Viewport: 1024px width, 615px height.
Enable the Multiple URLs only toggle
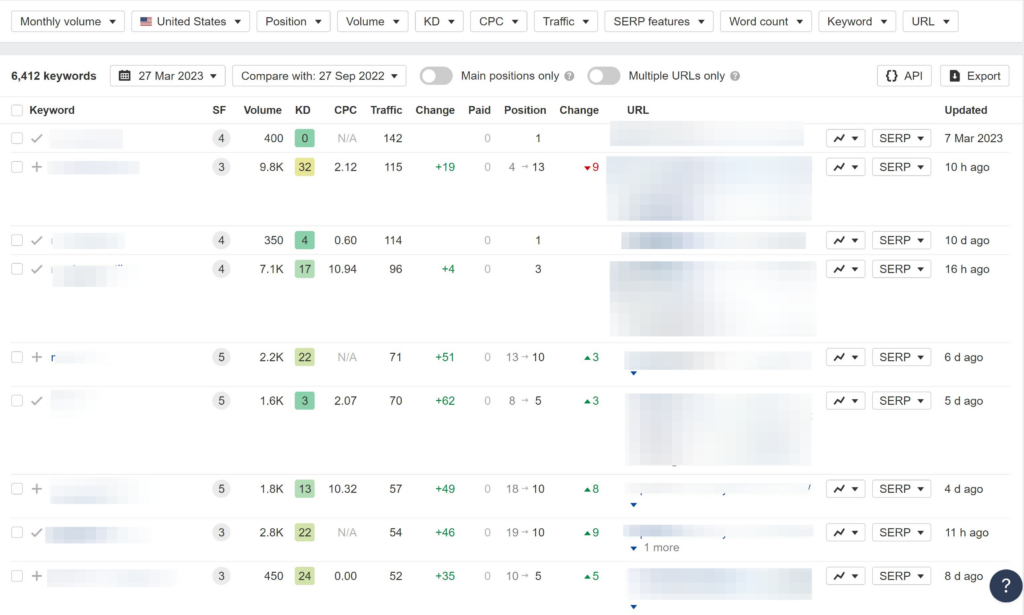click(604, 75)
